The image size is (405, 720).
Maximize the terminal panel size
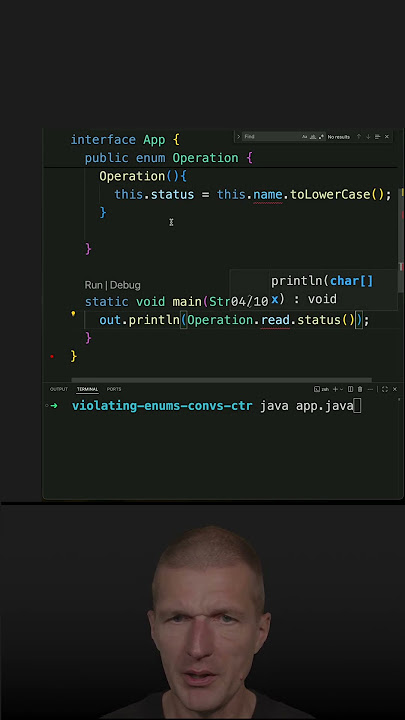coord(385,389)
